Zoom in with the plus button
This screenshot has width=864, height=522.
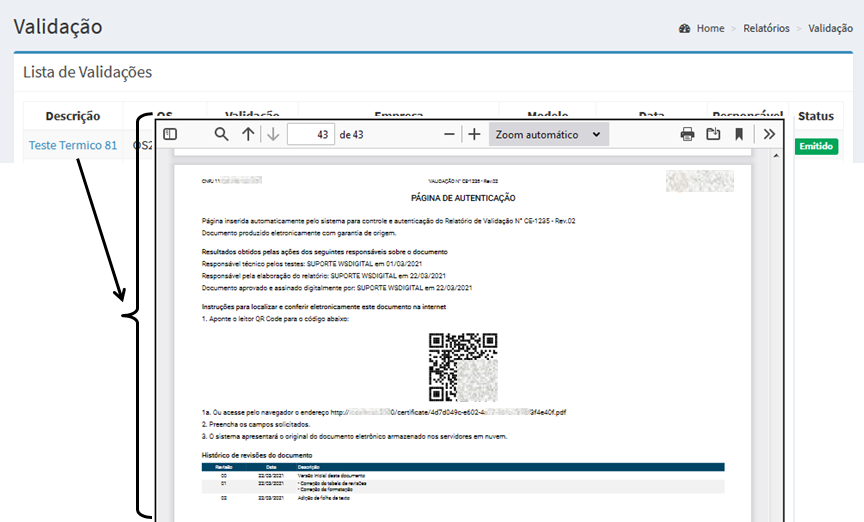[475, 134]
